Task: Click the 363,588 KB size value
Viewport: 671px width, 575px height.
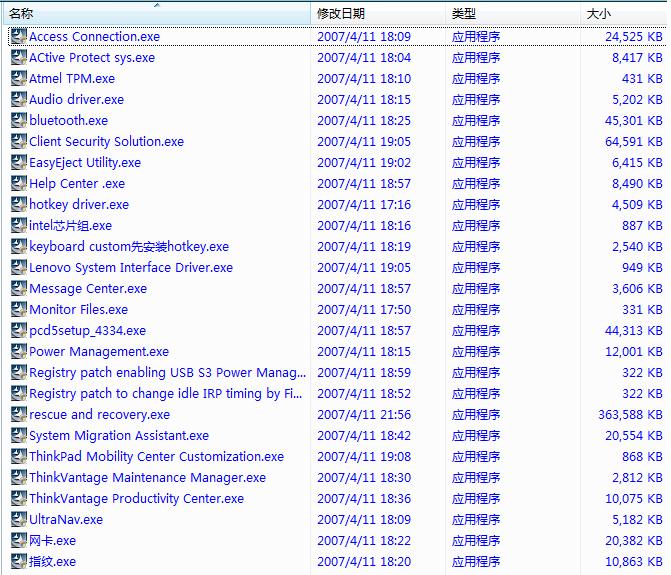Action: click(630, 415)
